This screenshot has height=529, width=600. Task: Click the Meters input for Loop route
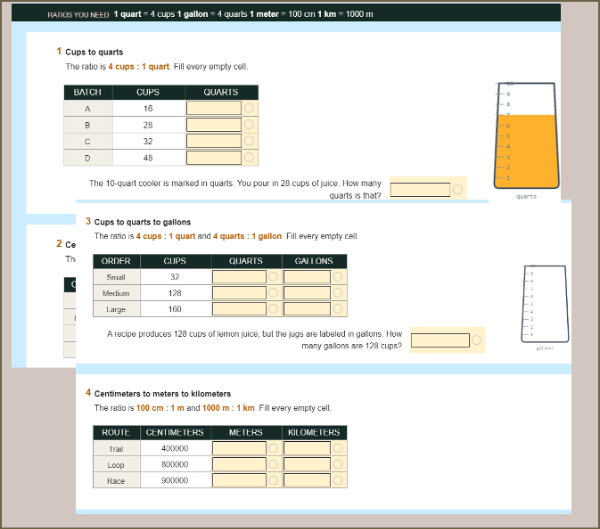[239, 464]
